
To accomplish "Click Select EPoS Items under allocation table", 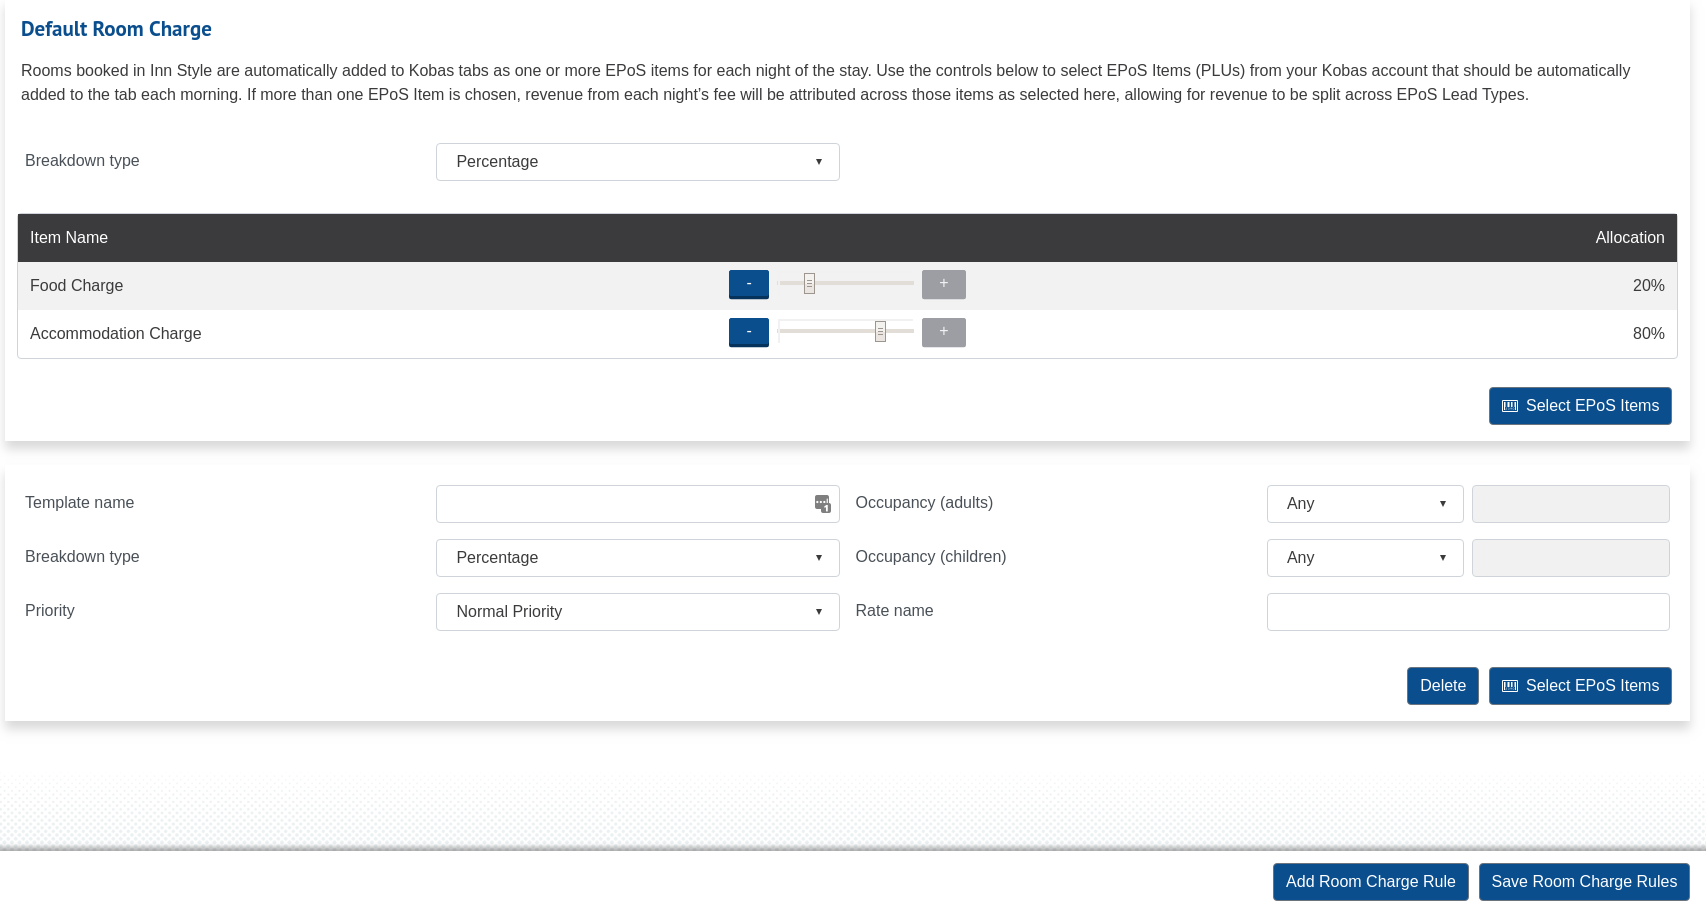I will 1579,406.
